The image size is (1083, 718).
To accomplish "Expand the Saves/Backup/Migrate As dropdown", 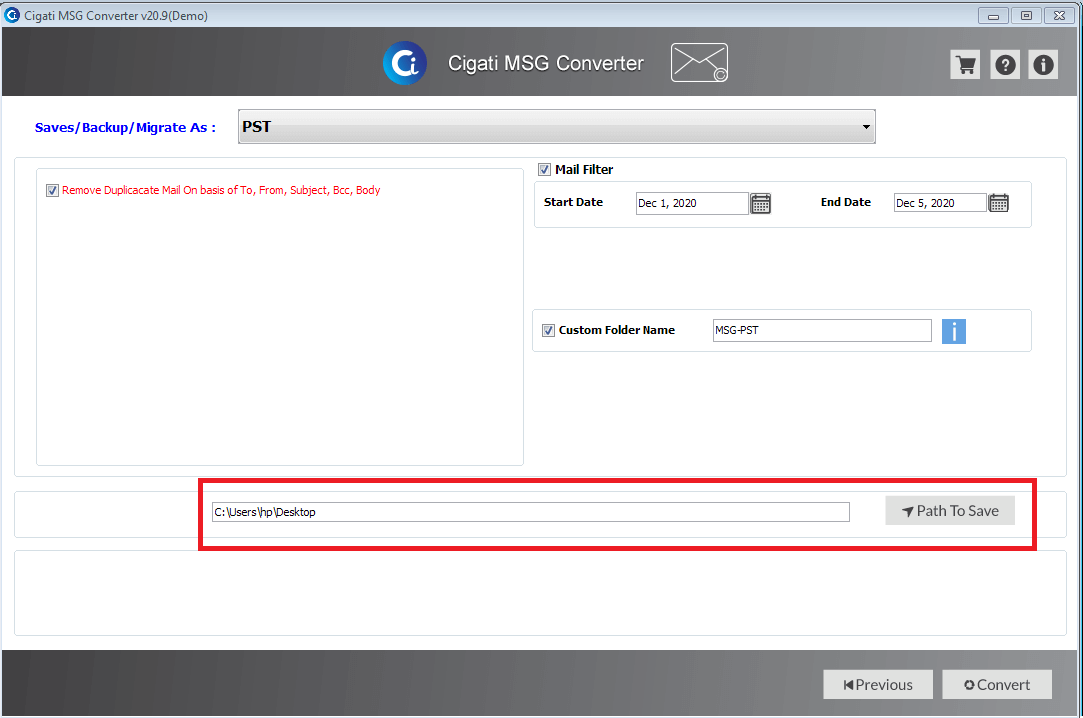I will pyautogui.click(x=557, y=127).
